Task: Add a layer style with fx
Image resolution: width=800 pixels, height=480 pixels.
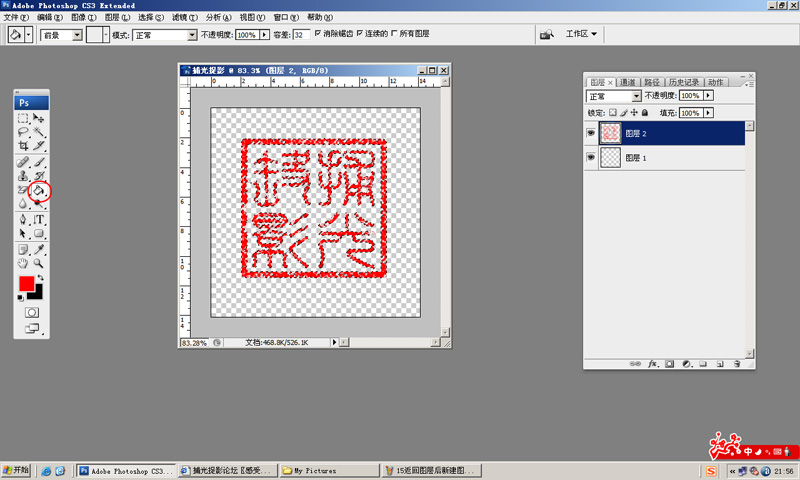Action: coord(653,364)
